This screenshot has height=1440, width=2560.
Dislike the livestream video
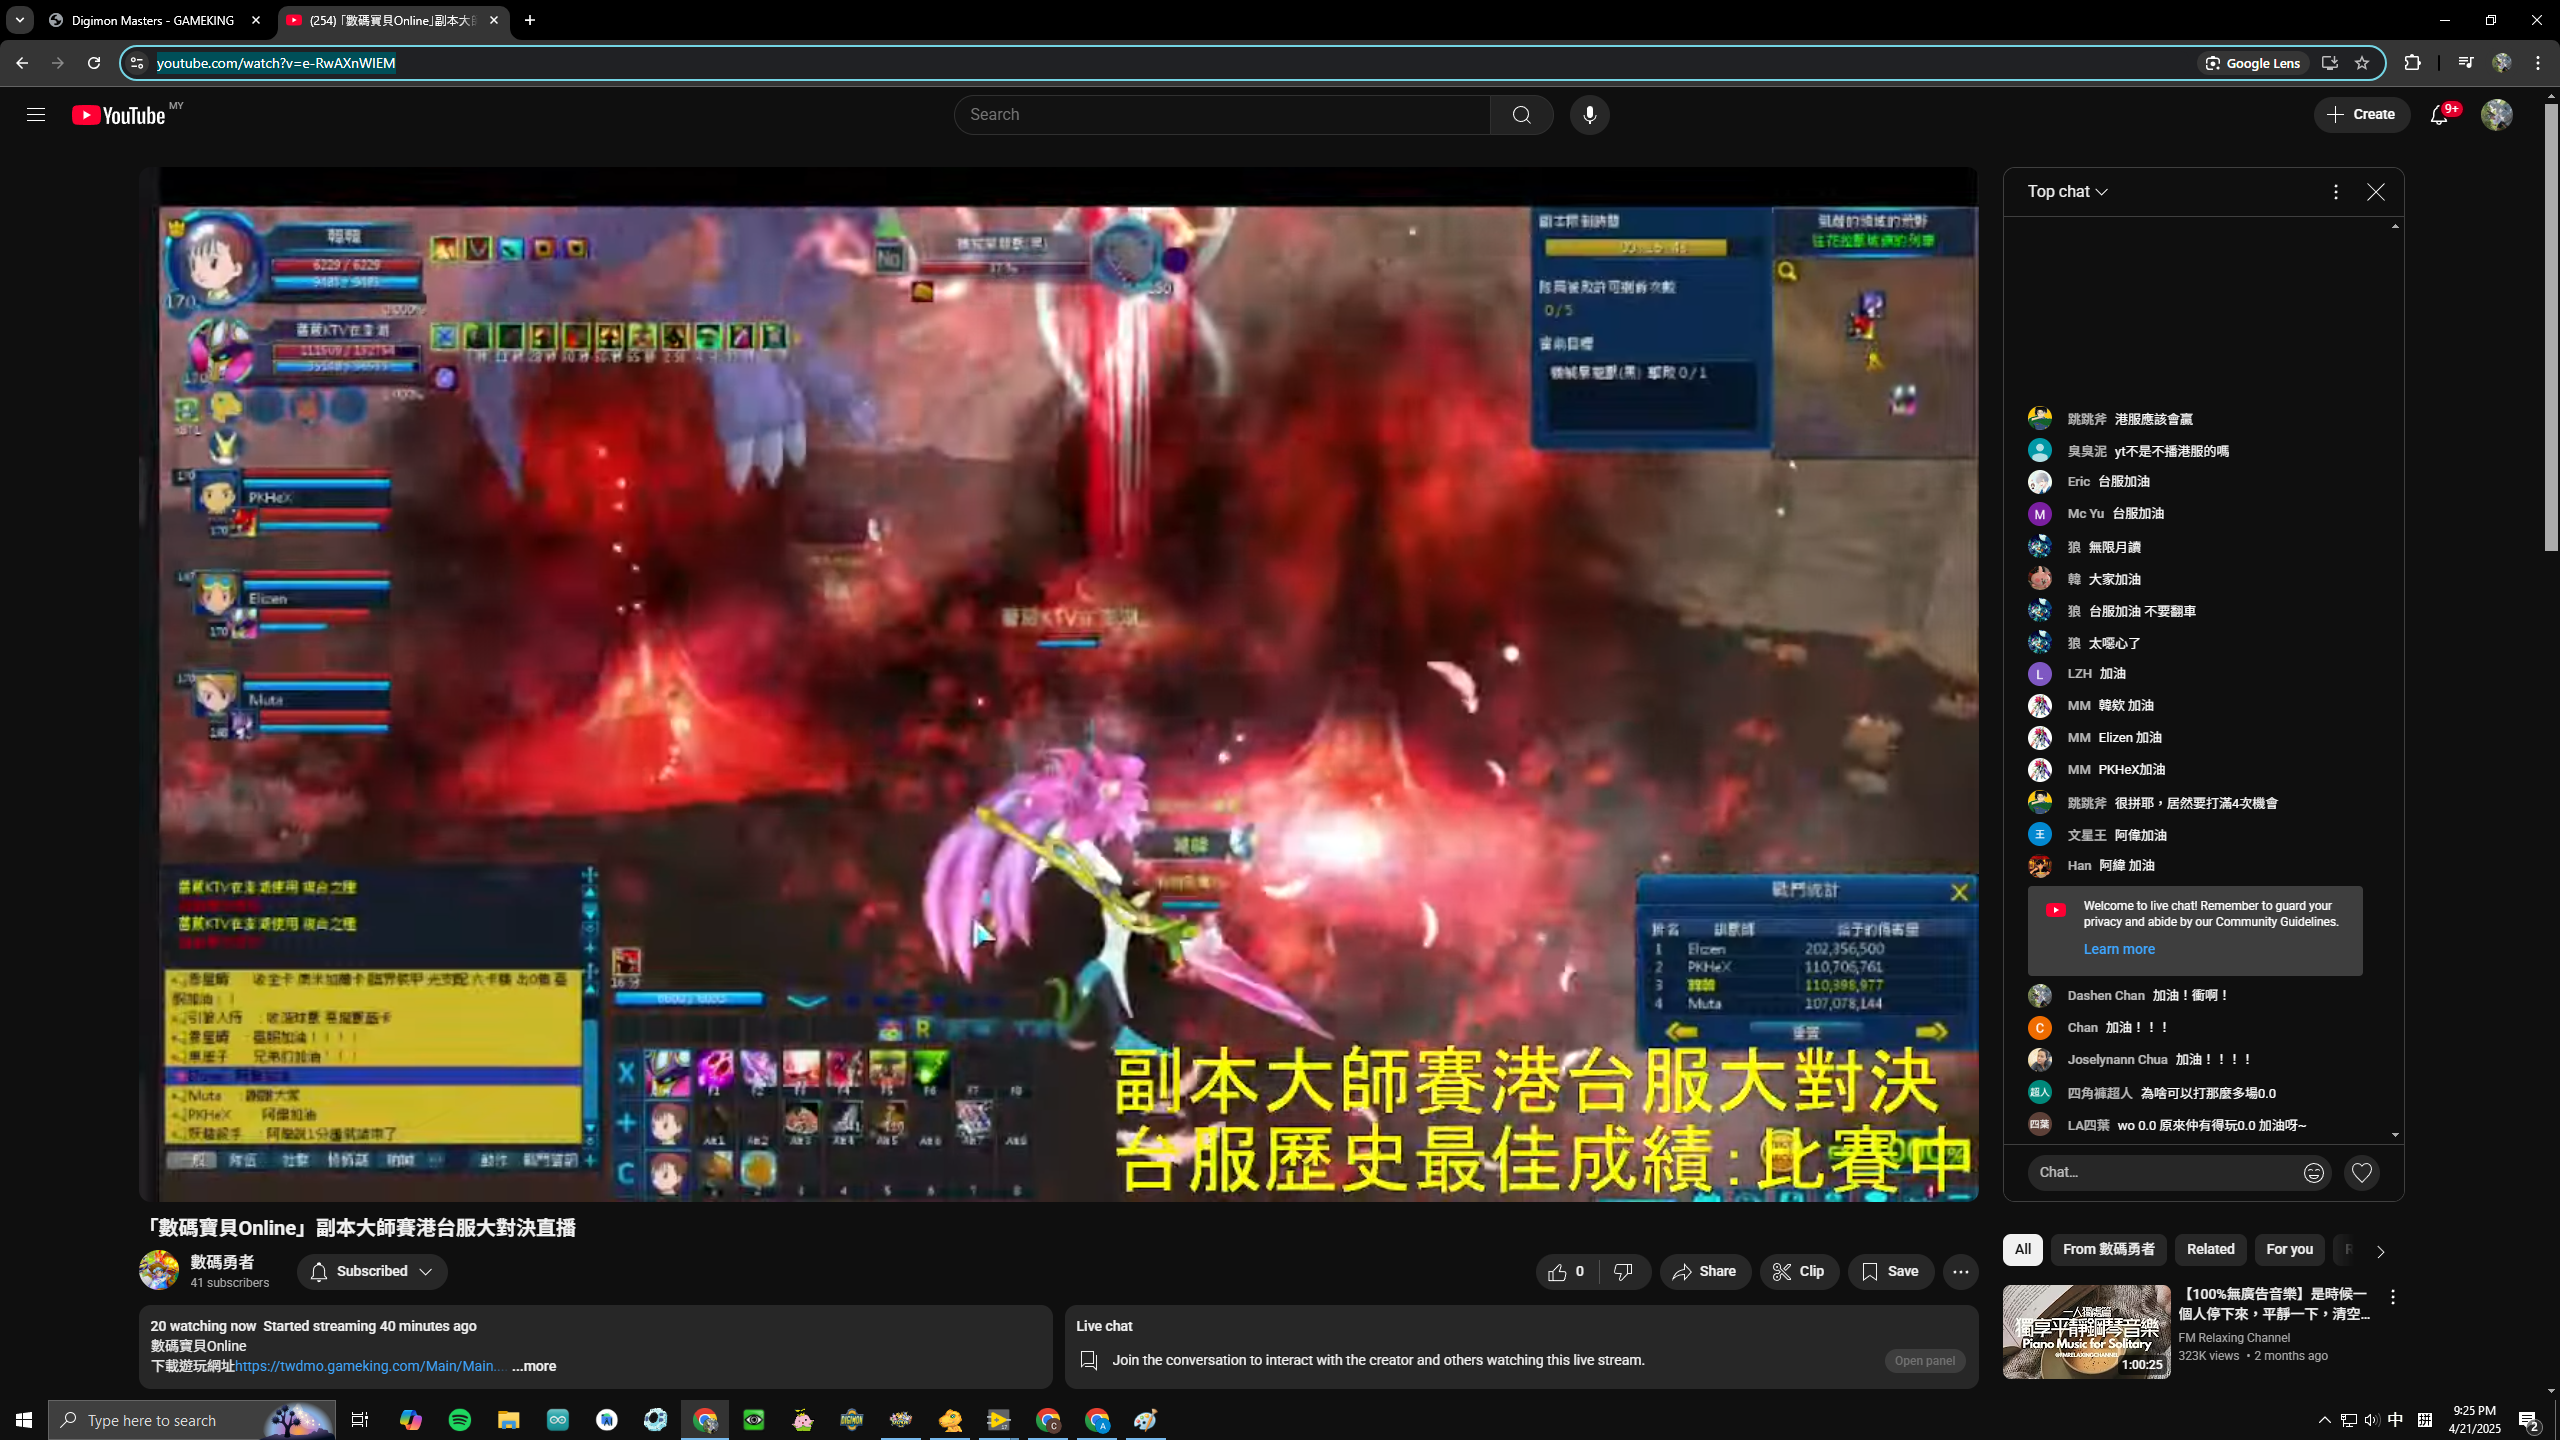pyautogui.click(x=1624, y=1272)
